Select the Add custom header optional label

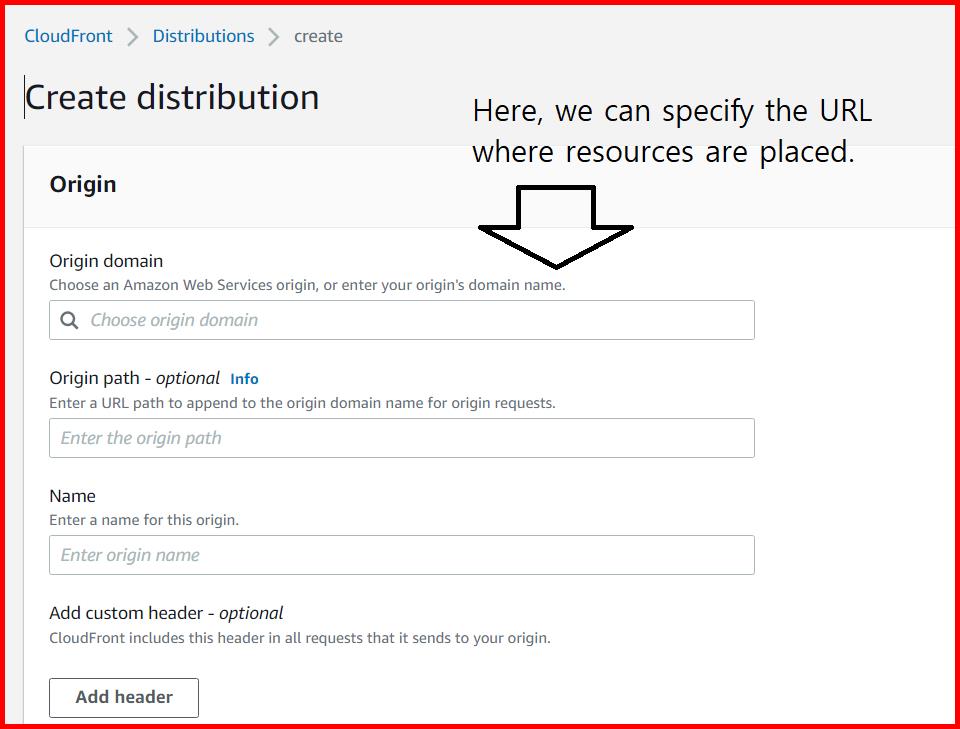166,612
